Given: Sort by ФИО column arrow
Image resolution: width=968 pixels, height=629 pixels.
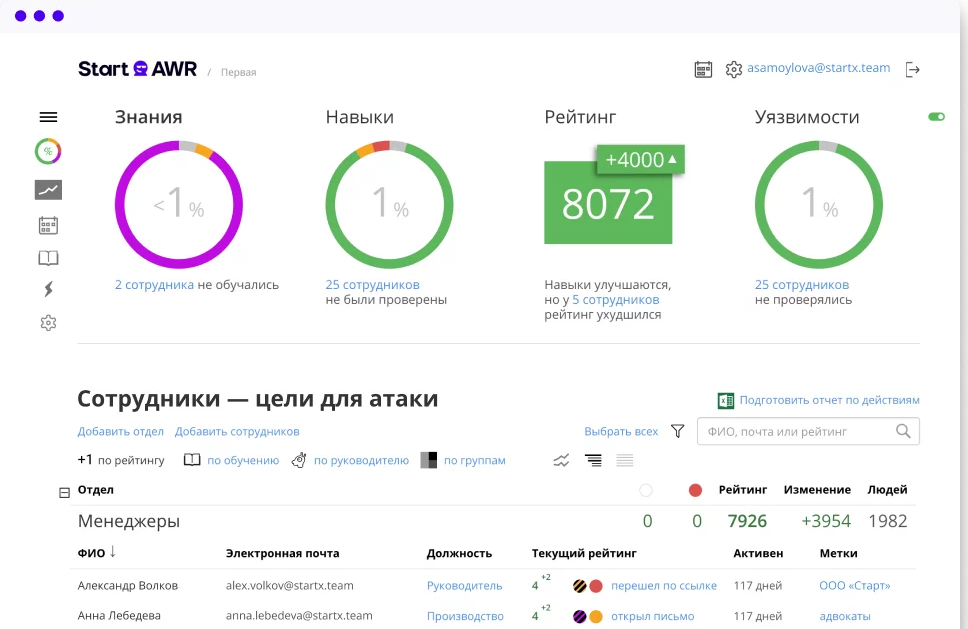Looking at the screenshot, I should click(x=112, y=552).
